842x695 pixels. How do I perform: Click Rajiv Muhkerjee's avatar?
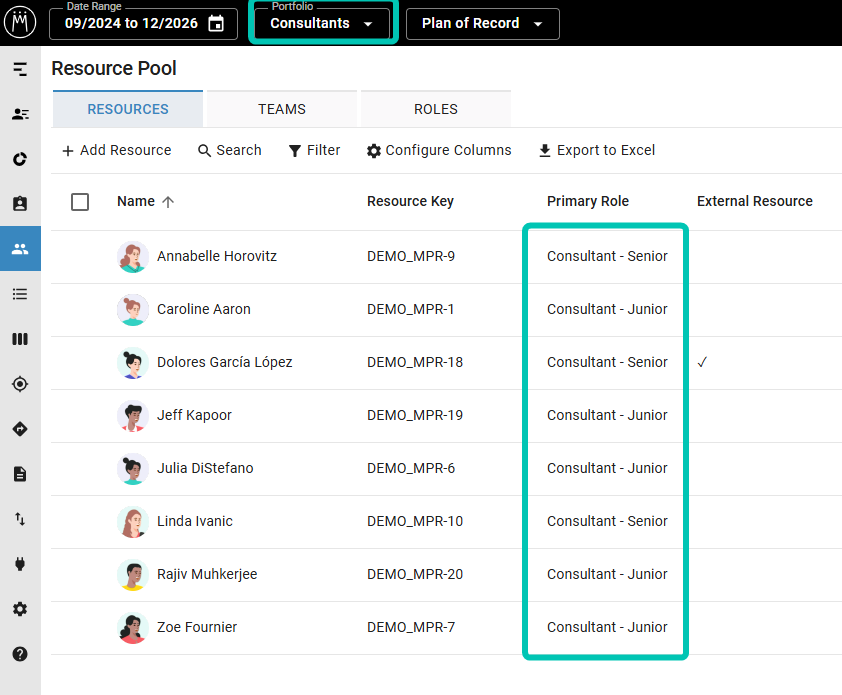click(x=133, y=575)
